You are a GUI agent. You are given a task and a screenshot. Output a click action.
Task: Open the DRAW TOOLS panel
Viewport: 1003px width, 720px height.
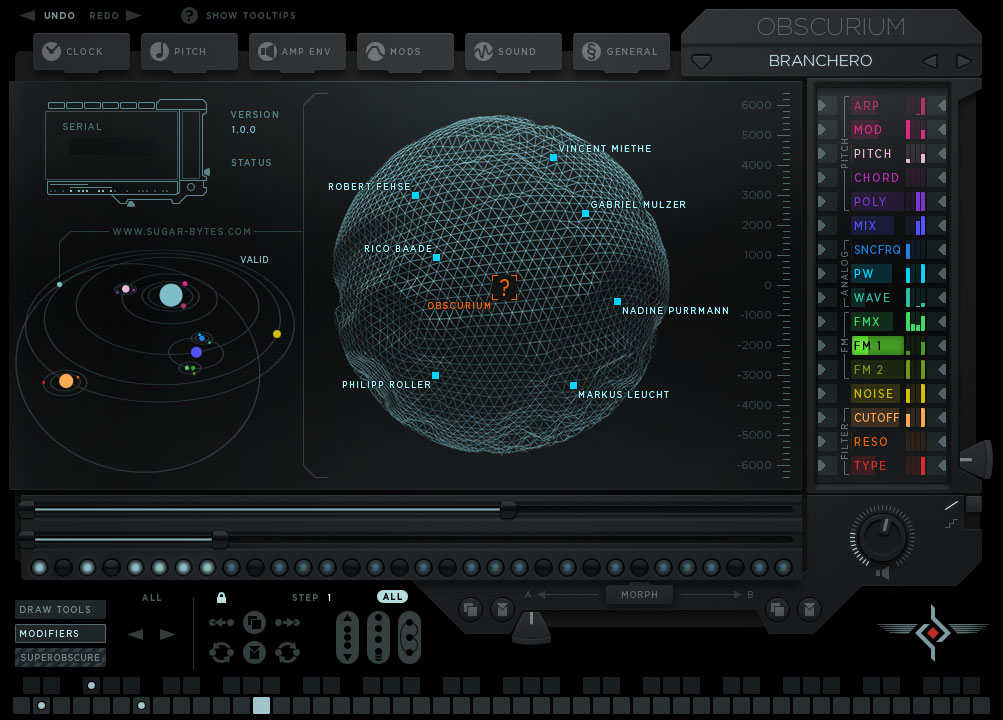pos(60,609)
